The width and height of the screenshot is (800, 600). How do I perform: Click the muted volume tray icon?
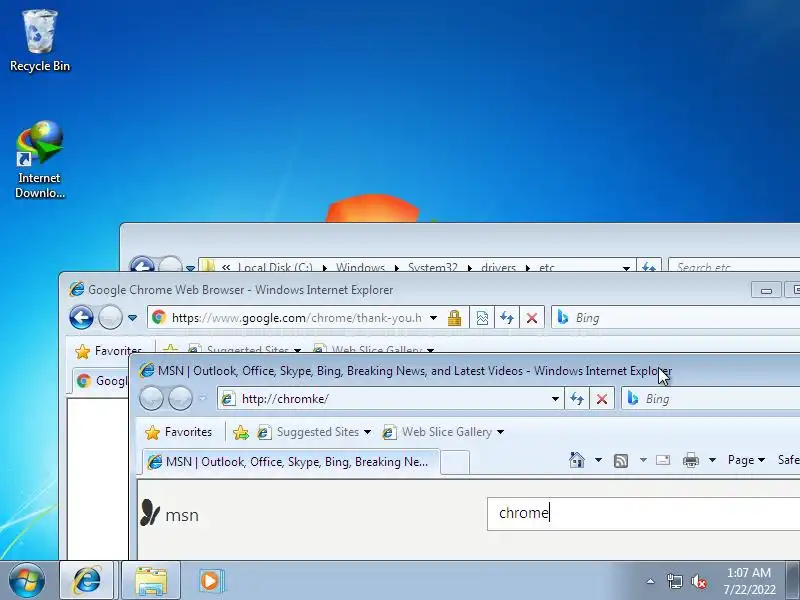coord(698,581)
